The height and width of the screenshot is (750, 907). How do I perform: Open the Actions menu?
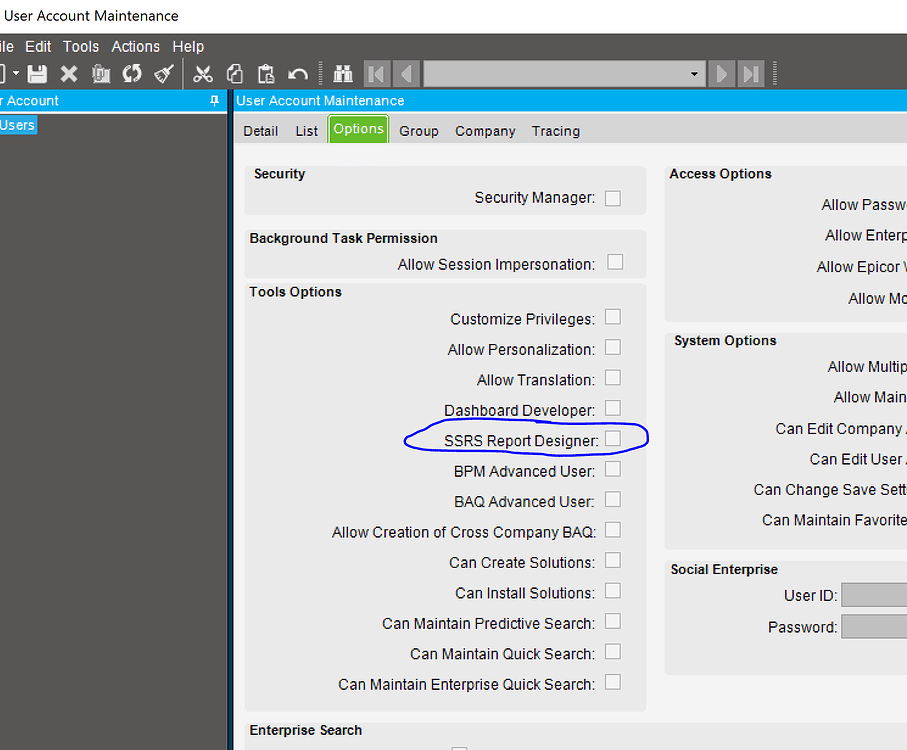135,46
